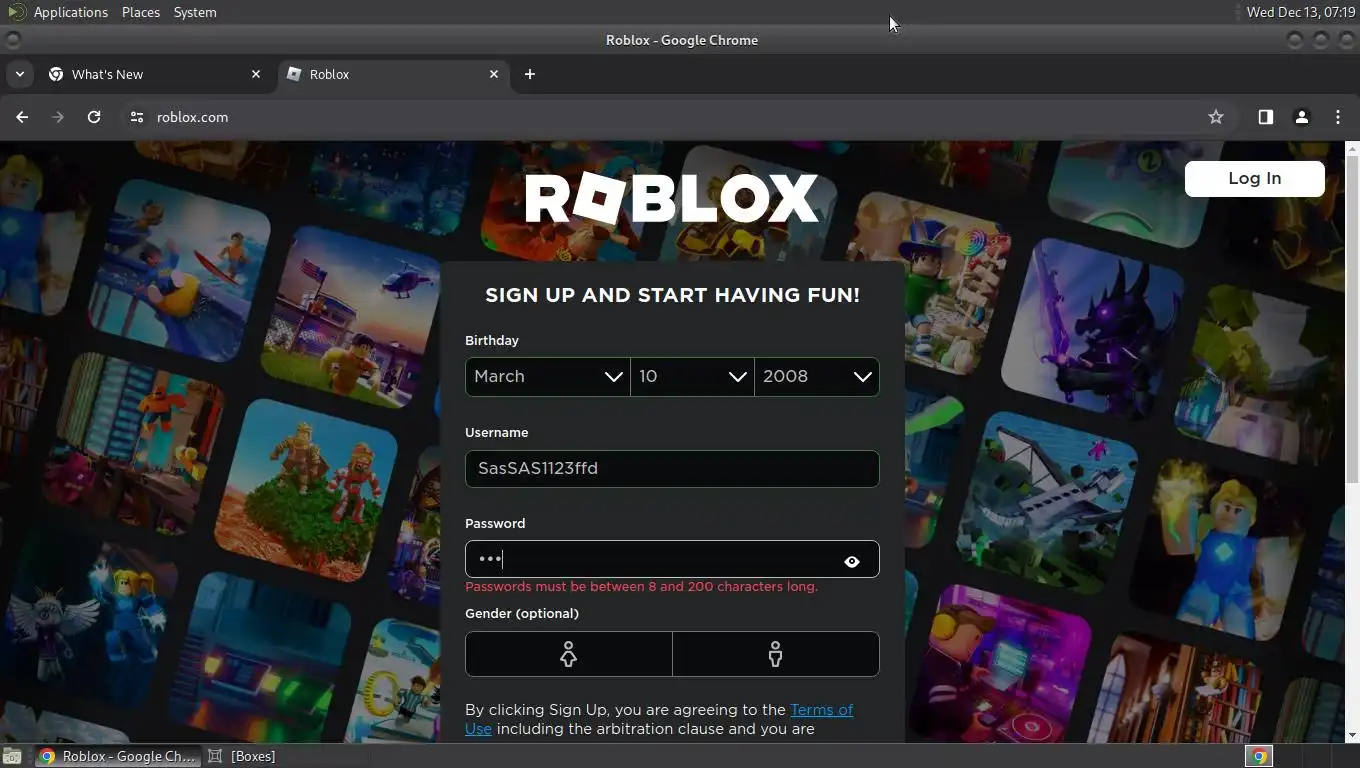The image size is (1360, 768).
Task: Switch to the What's New tab
Action: pos(155,74)
